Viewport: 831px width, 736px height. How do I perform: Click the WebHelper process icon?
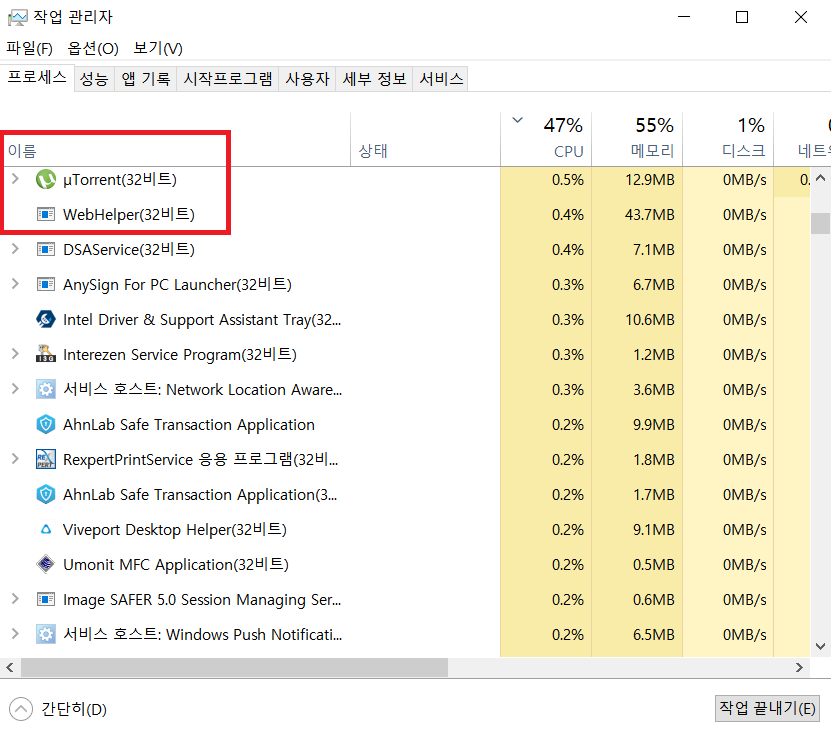(x=46, y=215)
